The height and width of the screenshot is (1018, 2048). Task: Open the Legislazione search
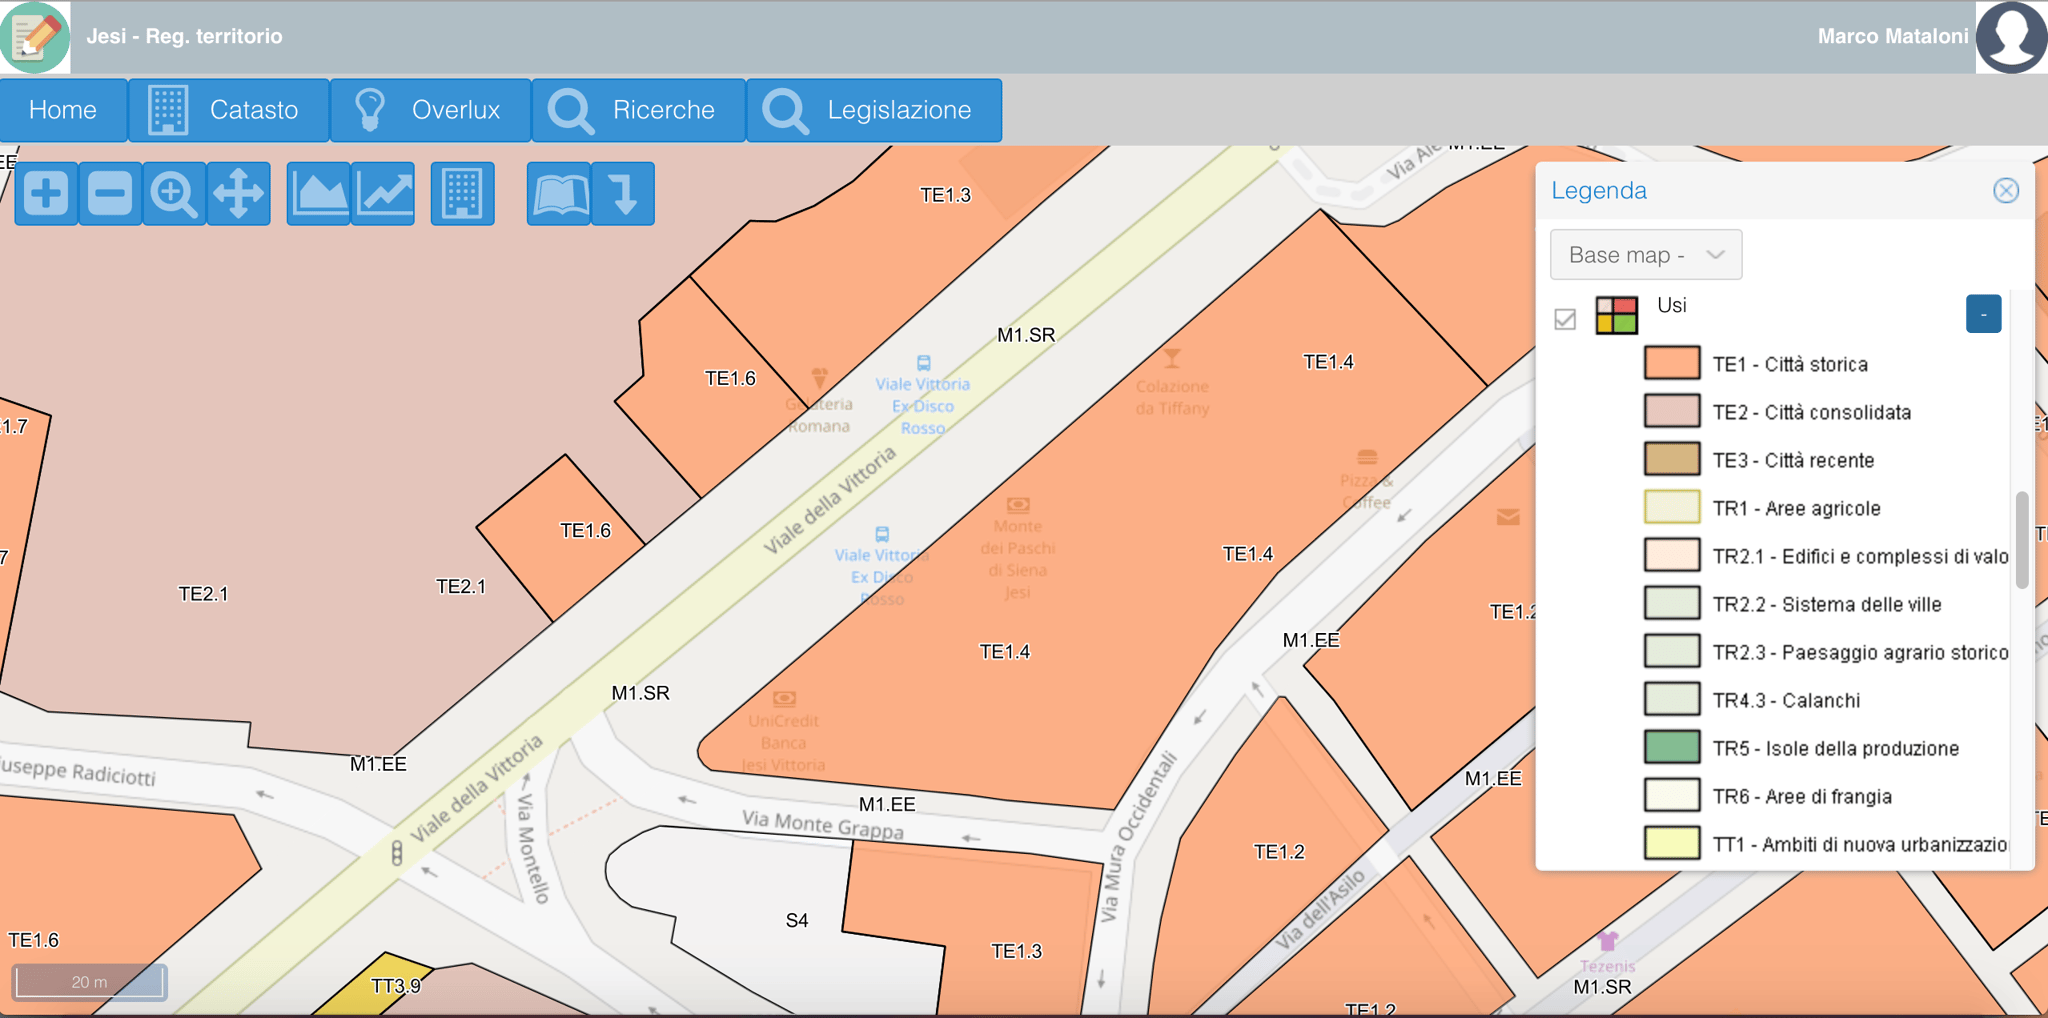pos(874,110)
